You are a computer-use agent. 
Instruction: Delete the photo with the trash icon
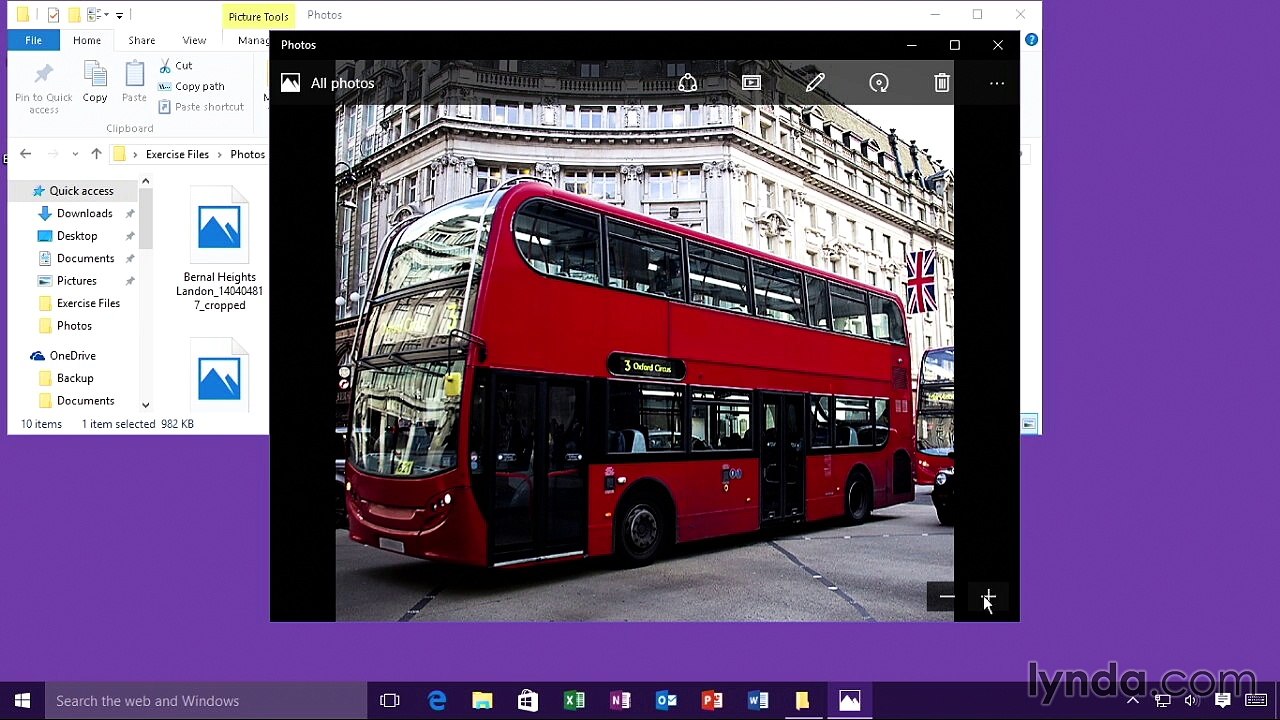pos(942,83)
